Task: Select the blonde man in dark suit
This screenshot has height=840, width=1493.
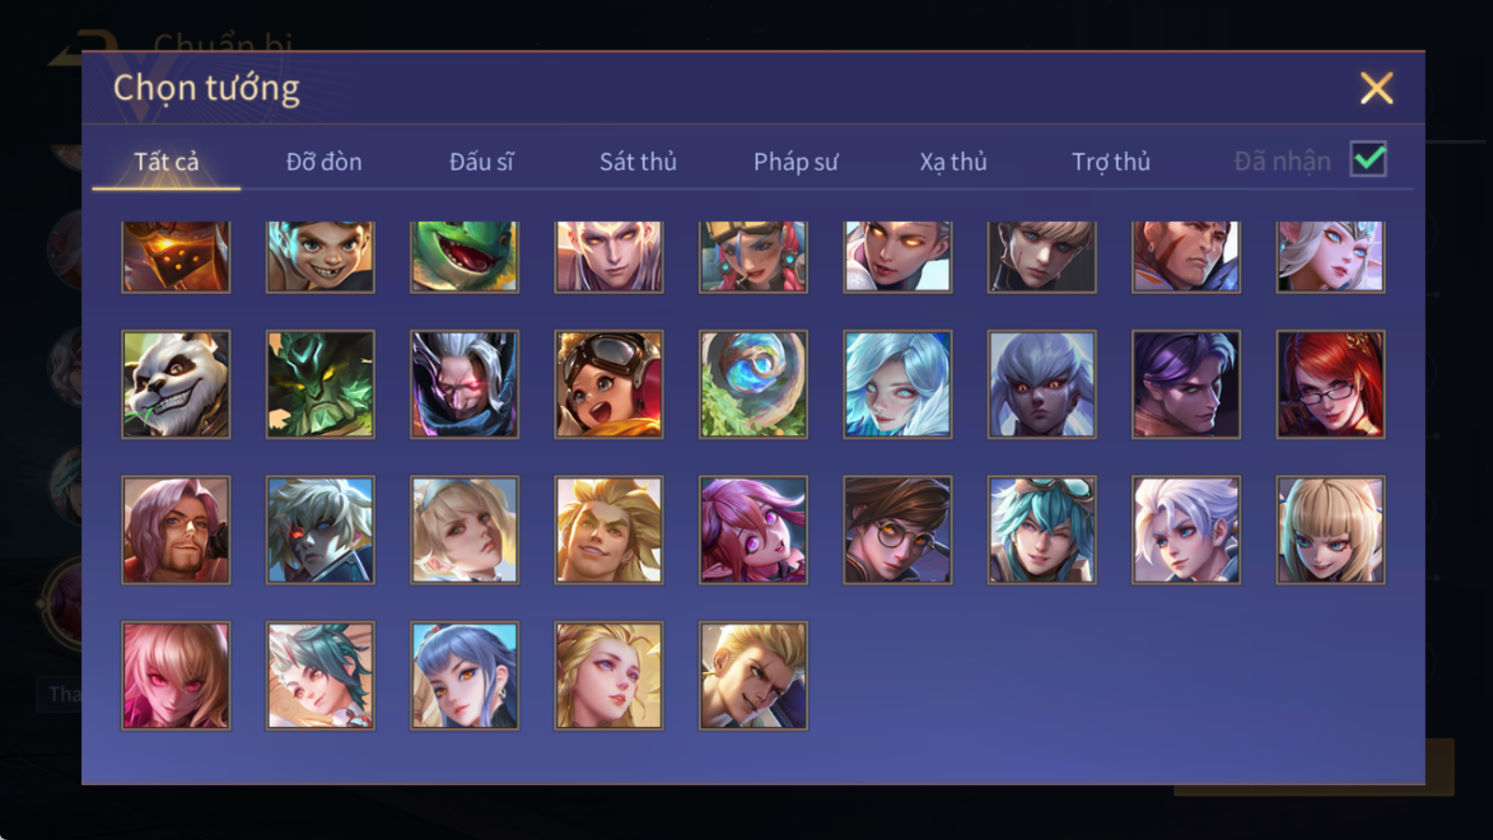Action: (x=753, y=676)
